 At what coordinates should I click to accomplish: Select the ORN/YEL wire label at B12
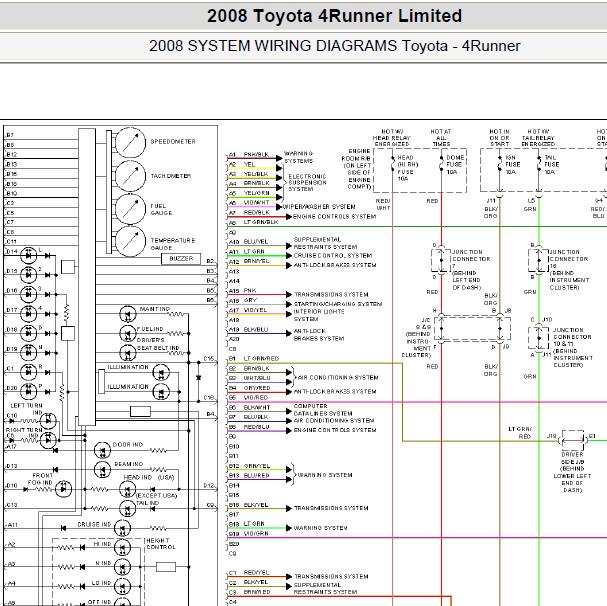pyautogui.click(x=257, y=466)
